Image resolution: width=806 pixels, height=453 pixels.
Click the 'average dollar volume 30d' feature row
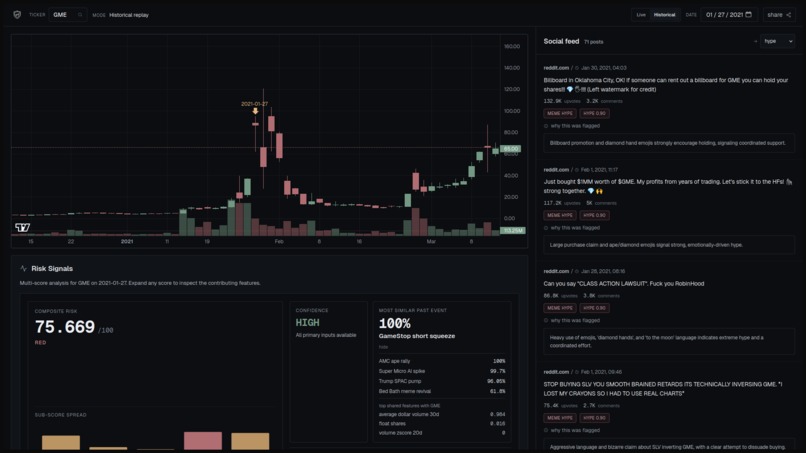coord(442,414)
